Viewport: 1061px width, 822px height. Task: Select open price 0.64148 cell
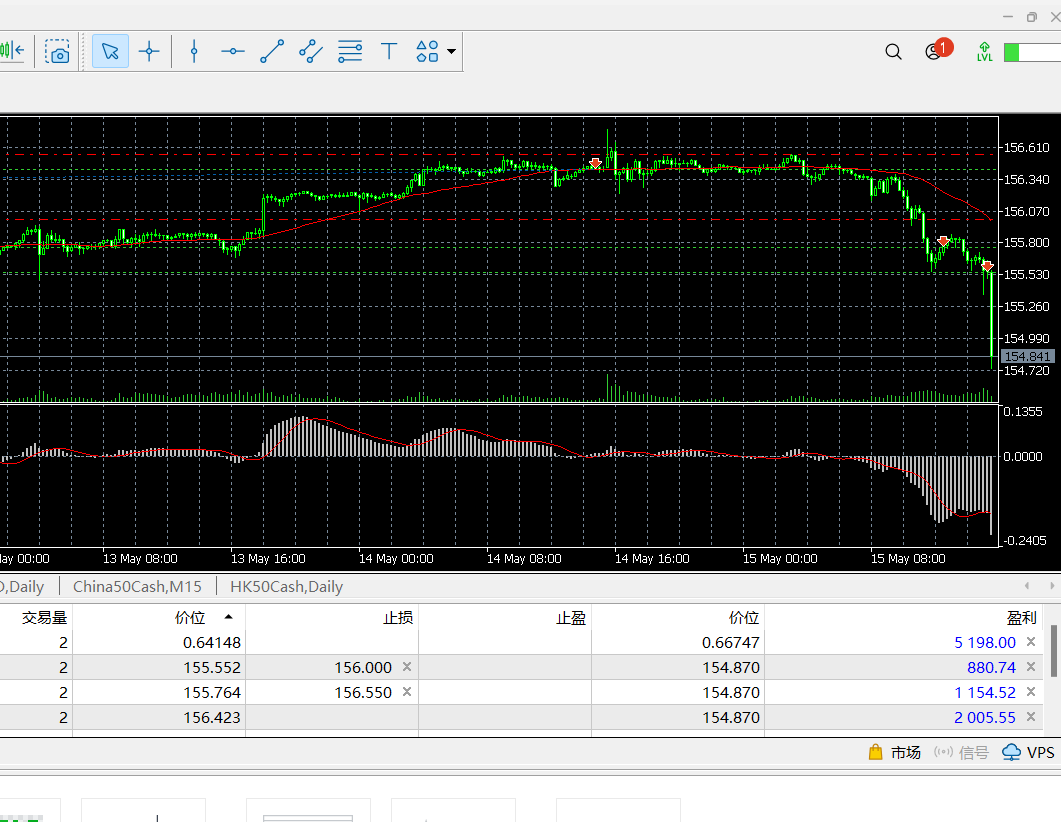[x=212, y=643]
